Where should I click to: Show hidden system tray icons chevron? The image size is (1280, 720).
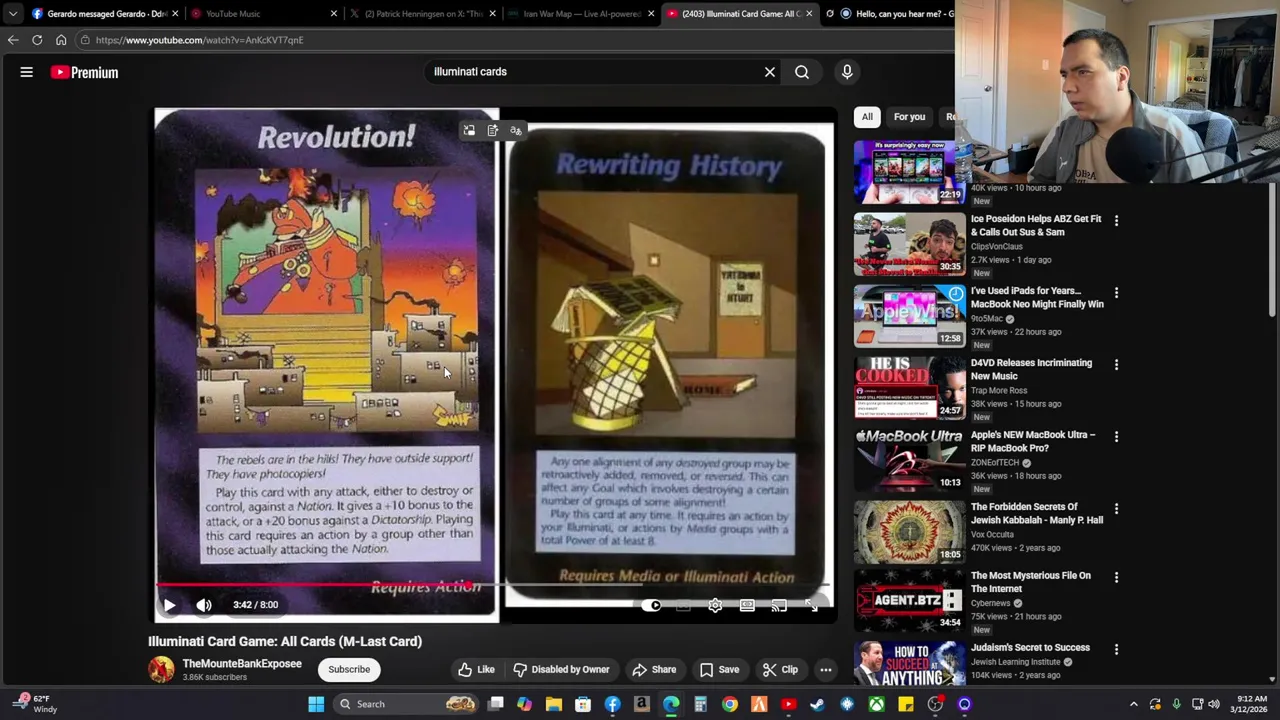[x=1133, y=704]
